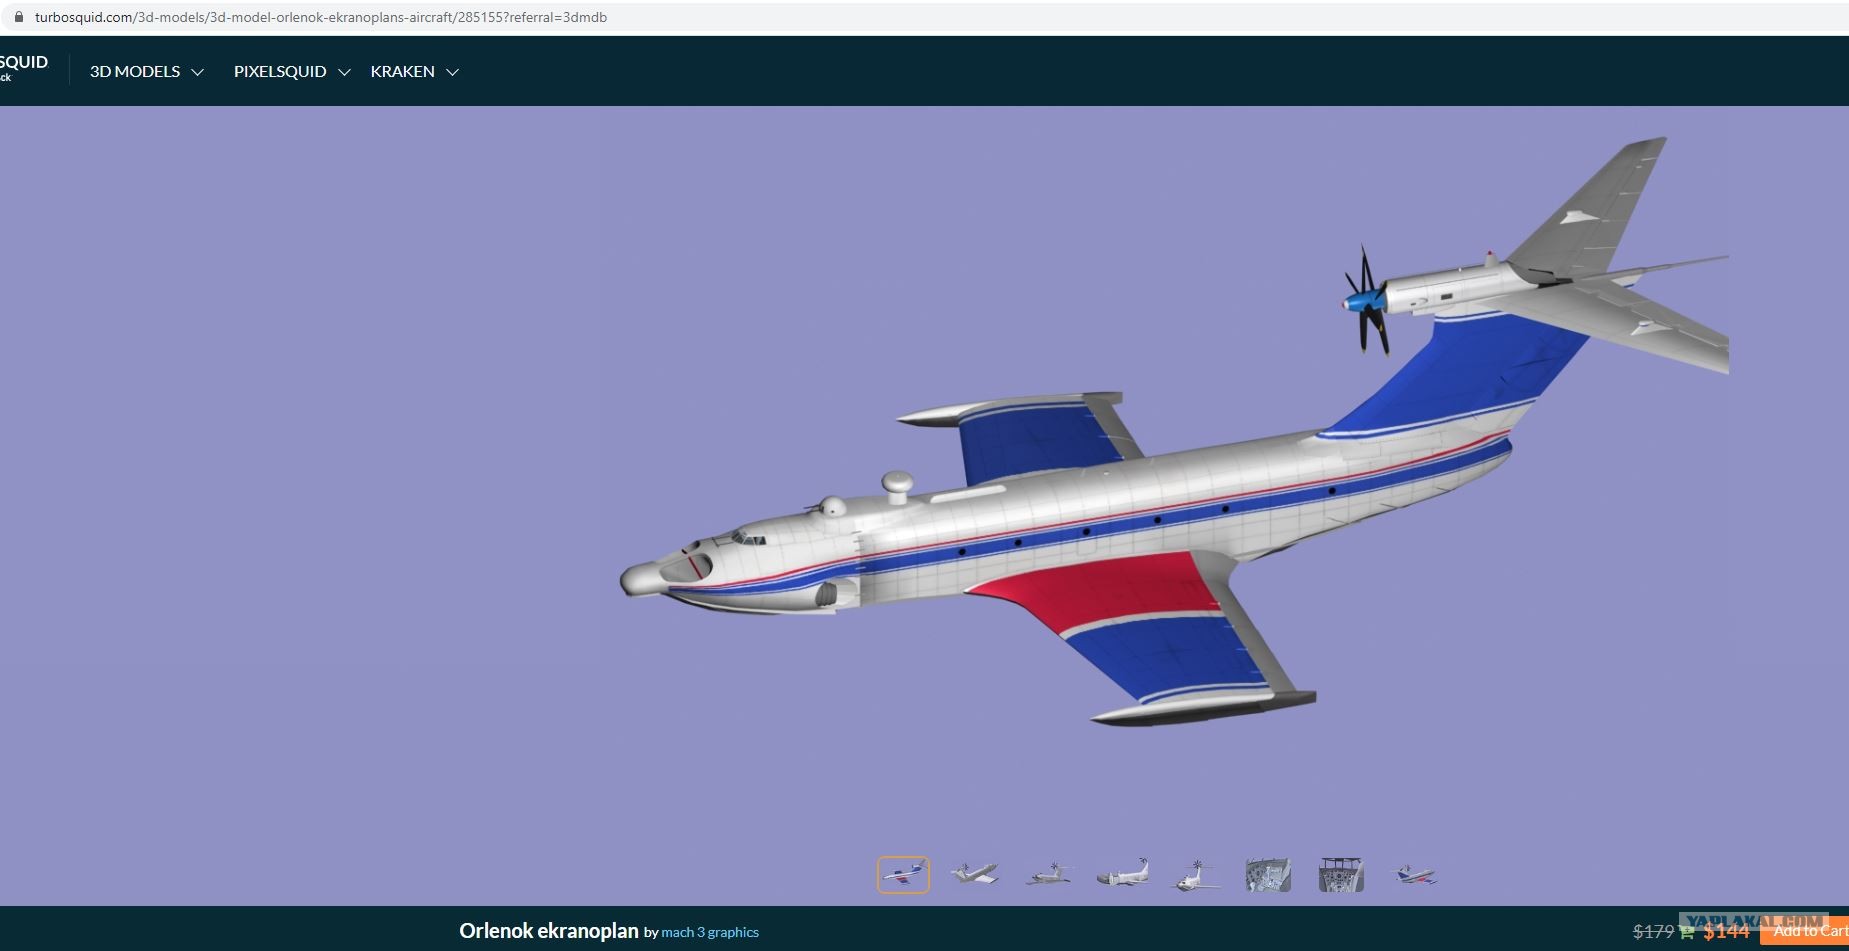Select the third thumbnail with rear view
This screenshot has width=1849, height=951.
point(1049,875)
